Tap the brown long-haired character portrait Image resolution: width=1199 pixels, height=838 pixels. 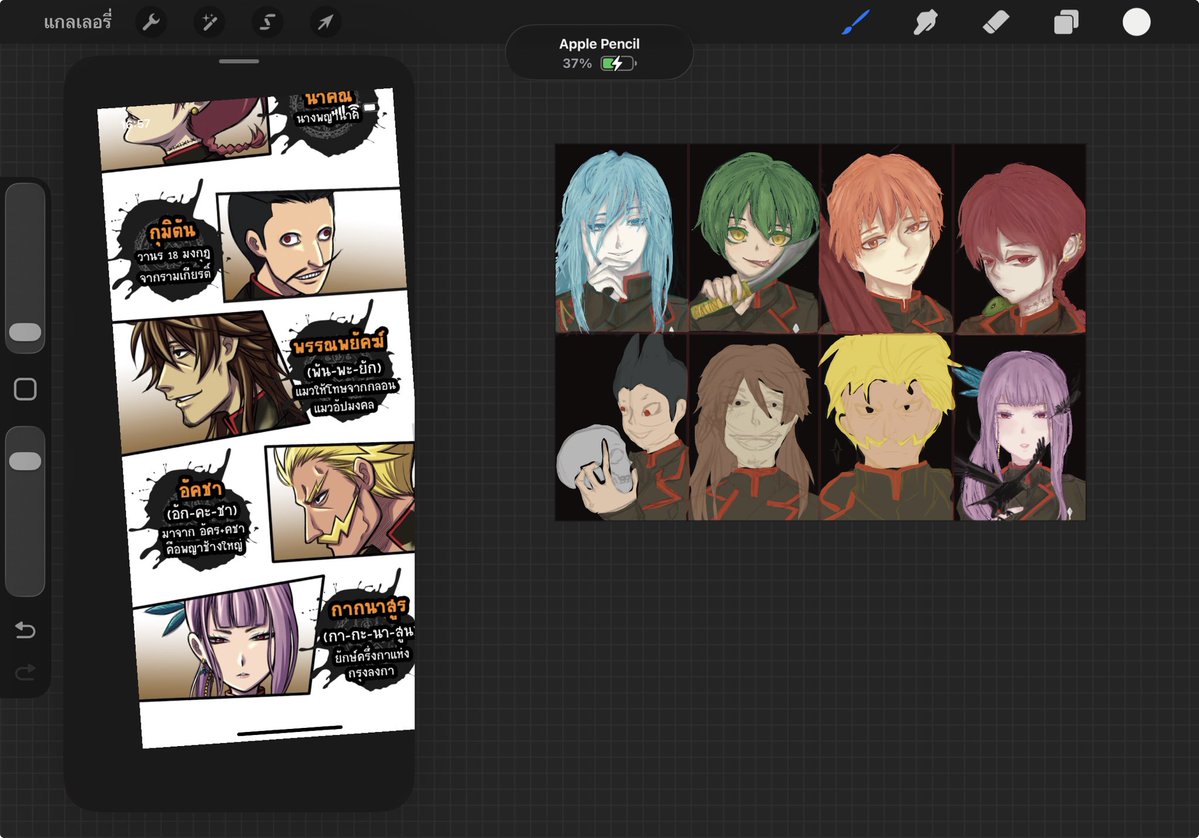tap(754, 427)
